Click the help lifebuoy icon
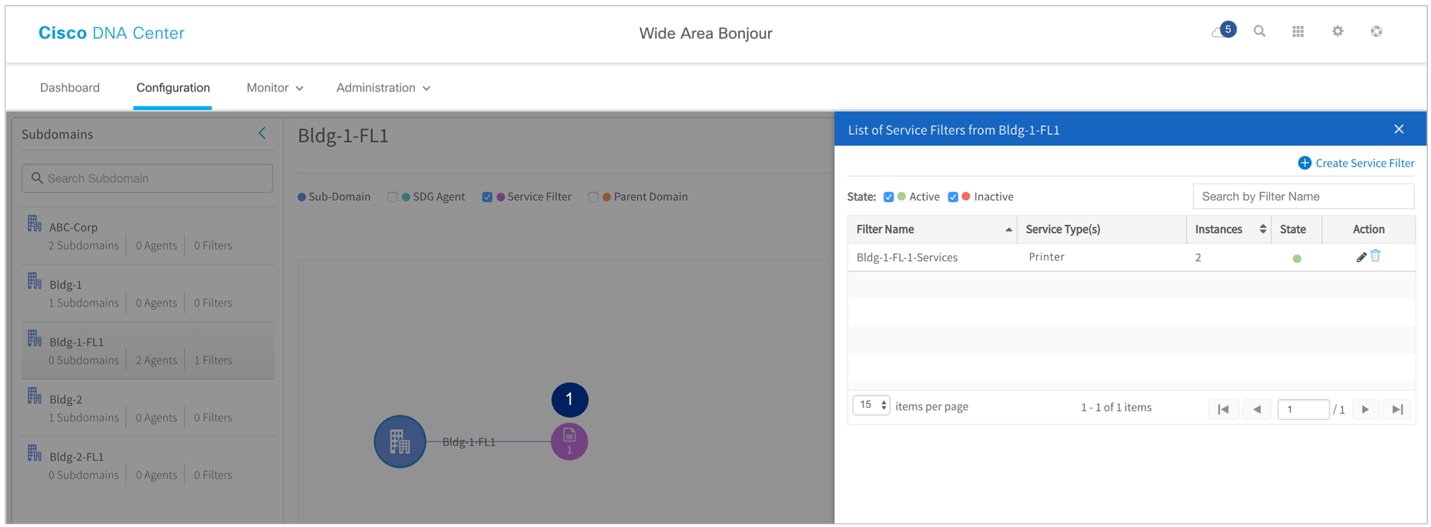 1377,32
